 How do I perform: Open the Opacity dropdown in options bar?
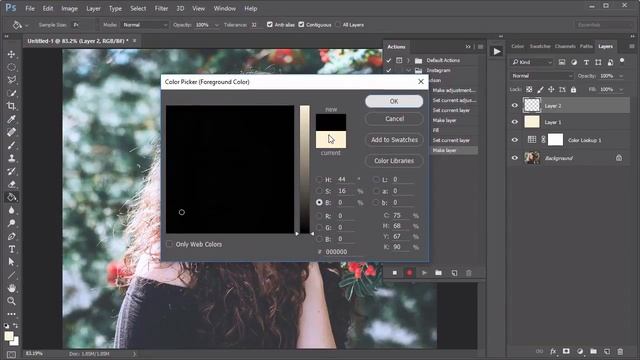216,25
